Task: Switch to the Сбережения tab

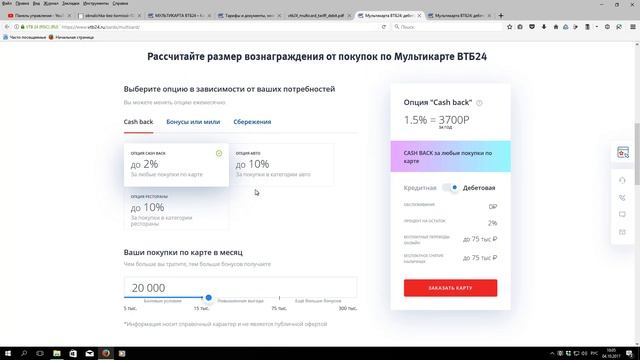Action: click(x=252, y=122)
